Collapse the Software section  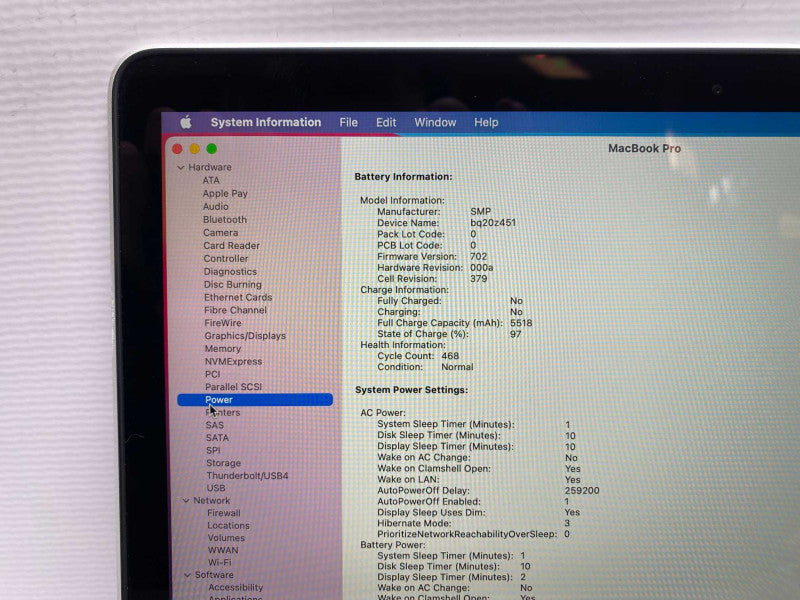pyautogui.click(x=188, y=575)
